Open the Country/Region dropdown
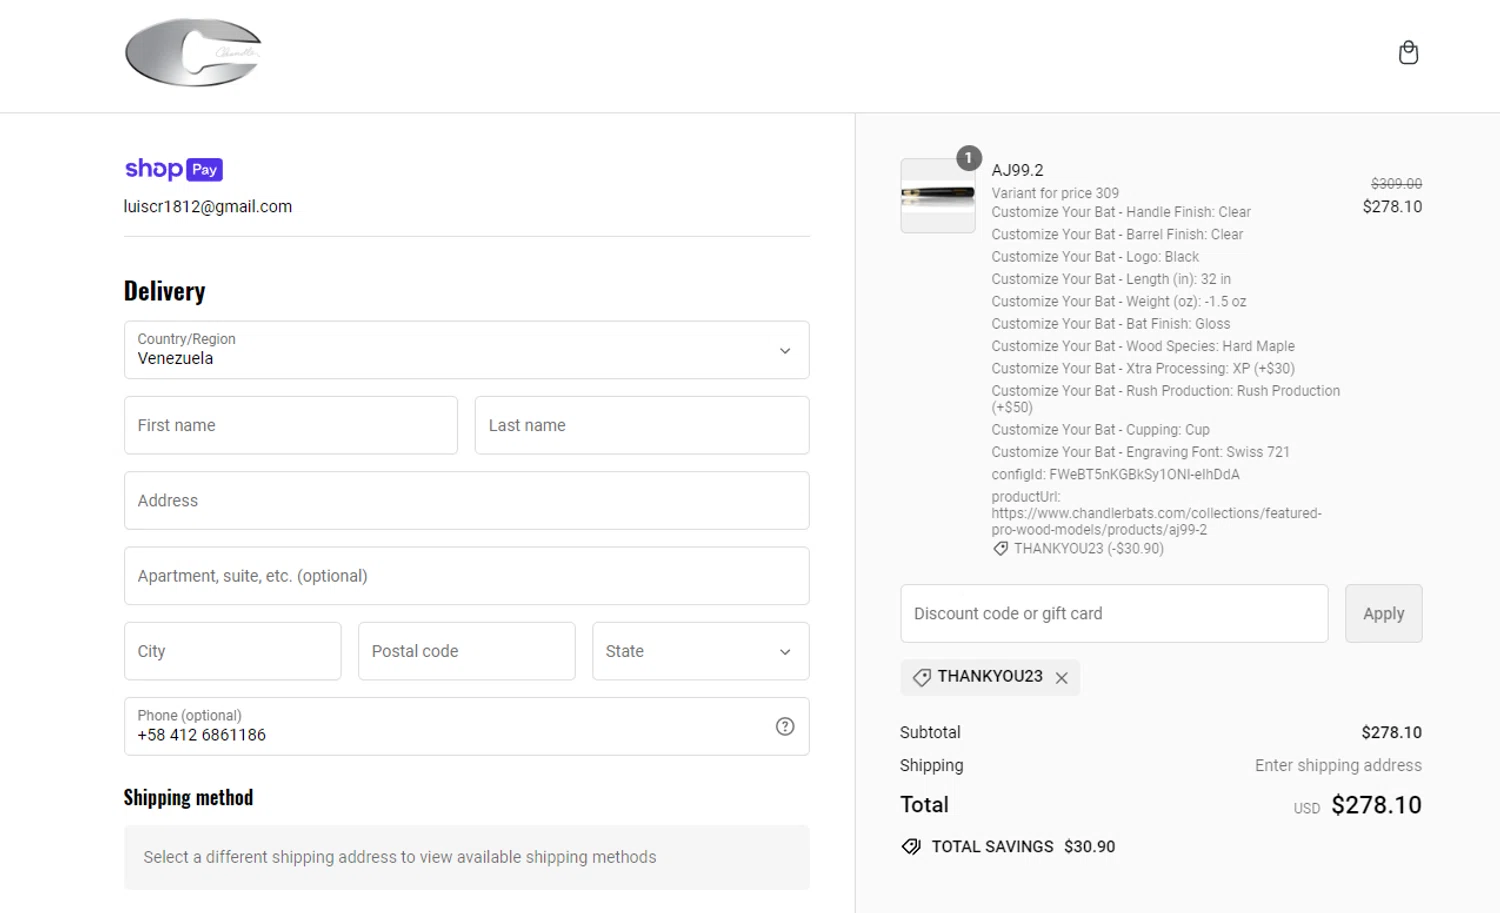Viewport: 1500px width, 913px height. point(466,350)
